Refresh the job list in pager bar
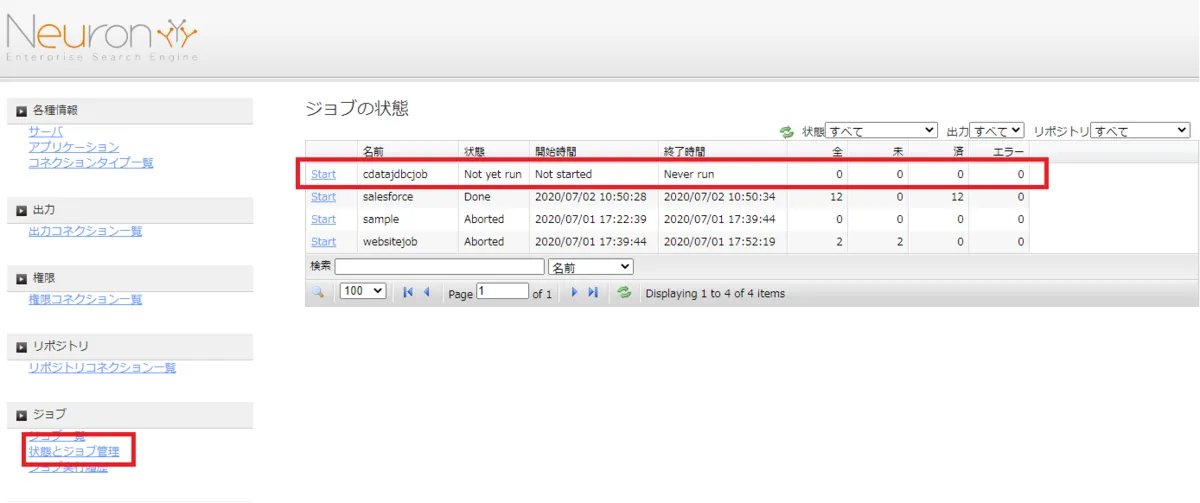 624,292
